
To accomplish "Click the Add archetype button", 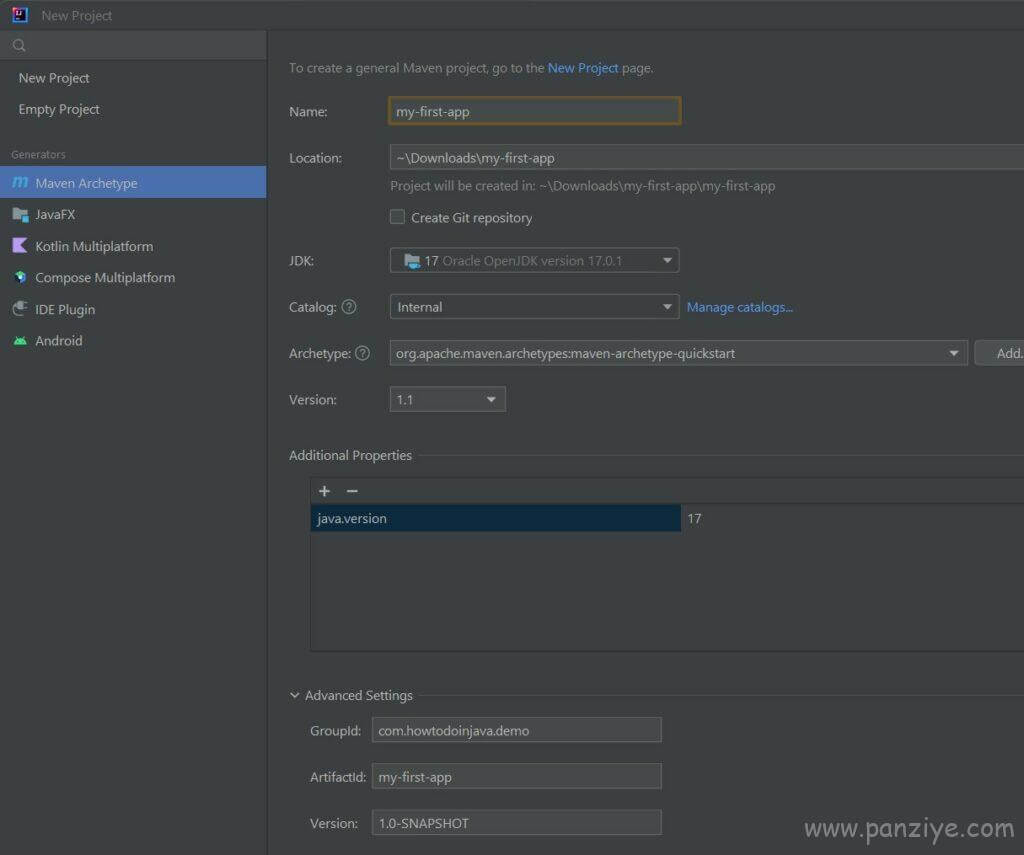I will (x=1000, y=353).
